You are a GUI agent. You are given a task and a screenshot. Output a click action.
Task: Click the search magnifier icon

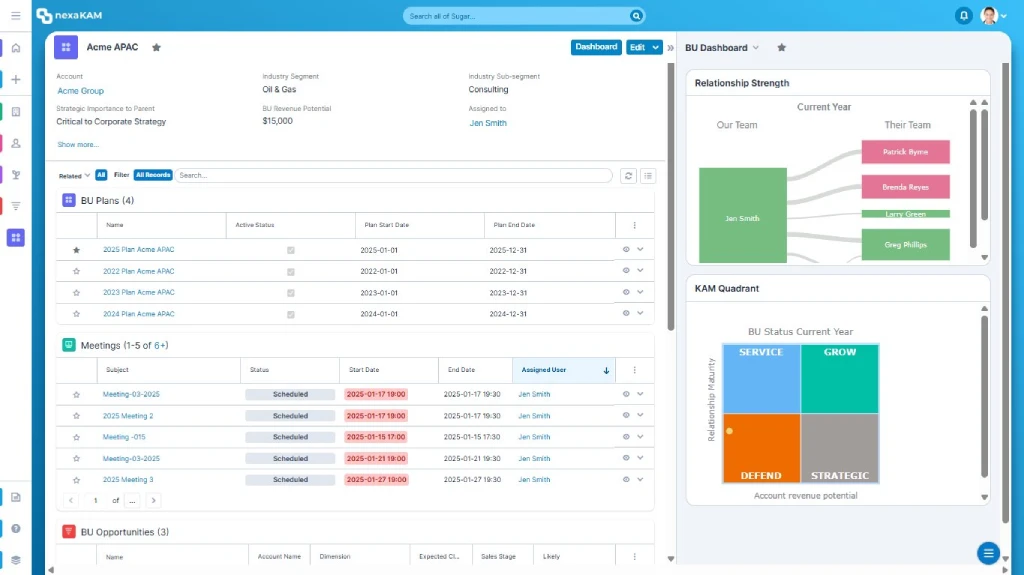tap(636, 16)
